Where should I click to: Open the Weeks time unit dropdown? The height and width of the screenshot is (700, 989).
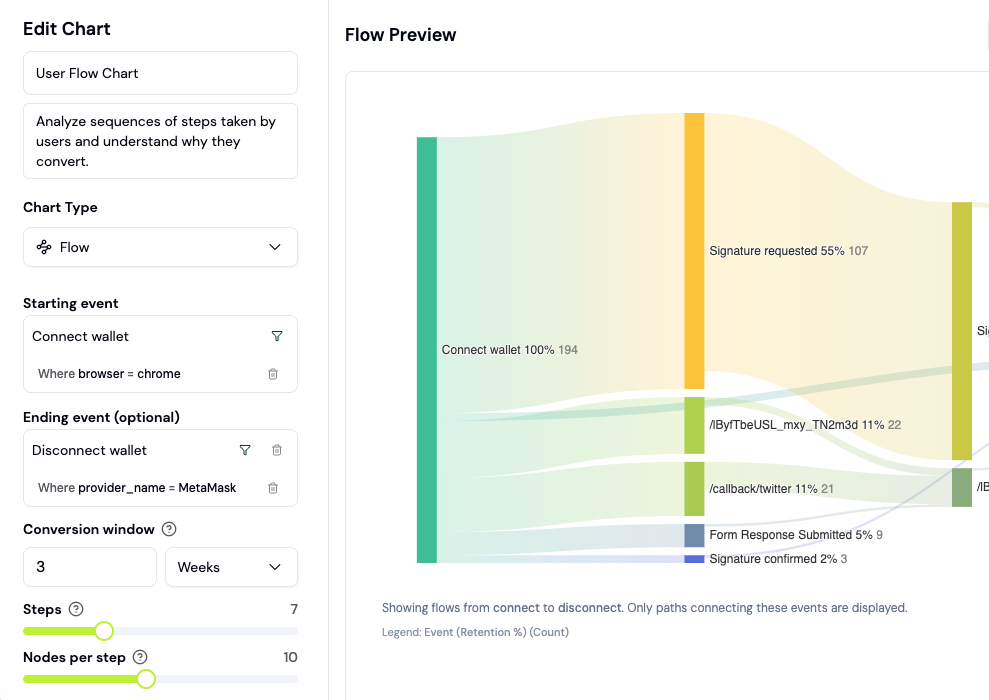click(231, 567)
